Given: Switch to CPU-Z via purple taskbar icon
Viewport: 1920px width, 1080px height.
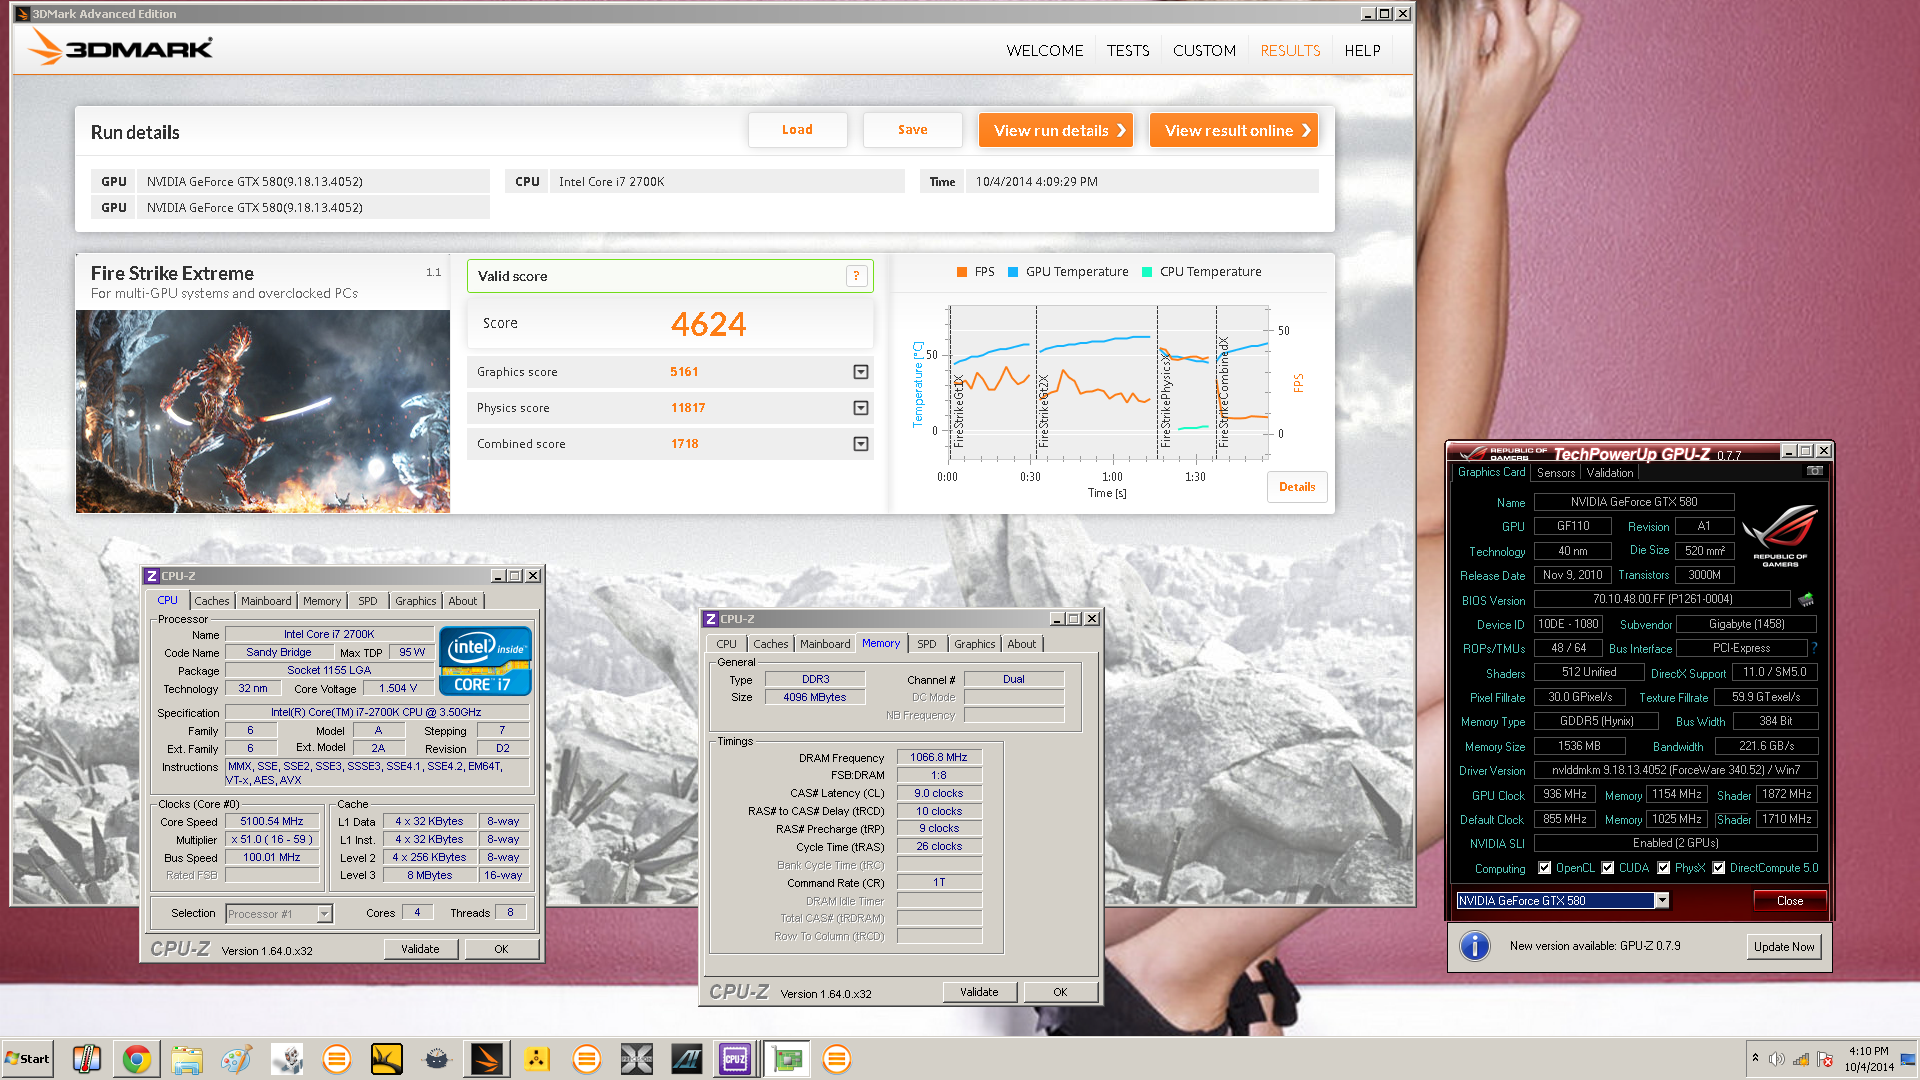Looking at the screenshot, I should tap(735, 1059).
